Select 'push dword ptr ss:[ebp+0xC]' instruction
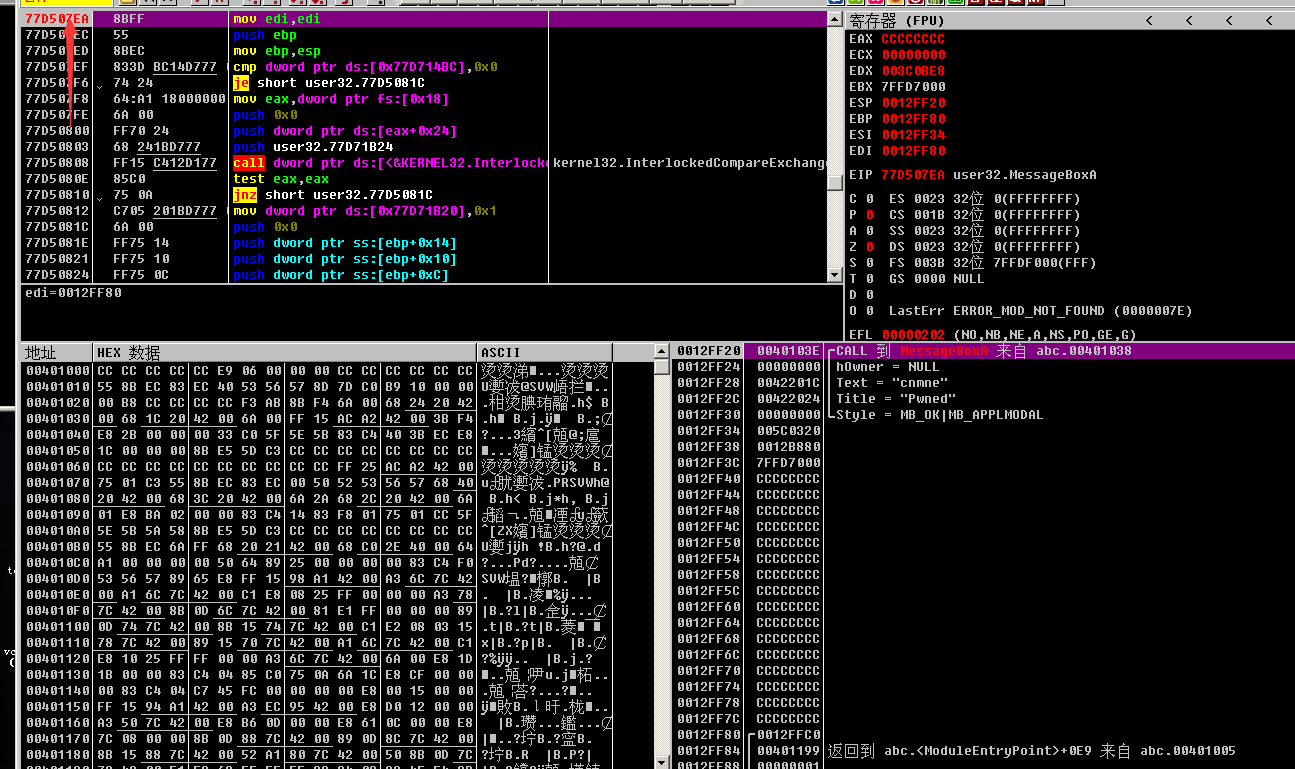Screen dimensions: 1295x769 (x=341, y=275)
